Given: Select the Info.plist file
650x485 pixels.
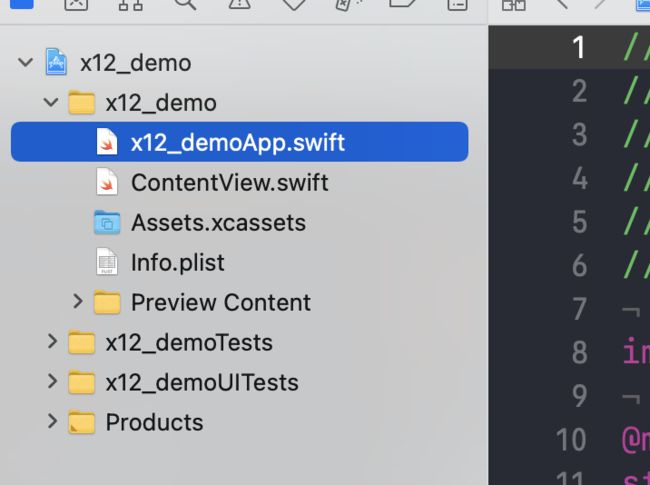Looking at the screenshot, I should click(x=240, y=262).
